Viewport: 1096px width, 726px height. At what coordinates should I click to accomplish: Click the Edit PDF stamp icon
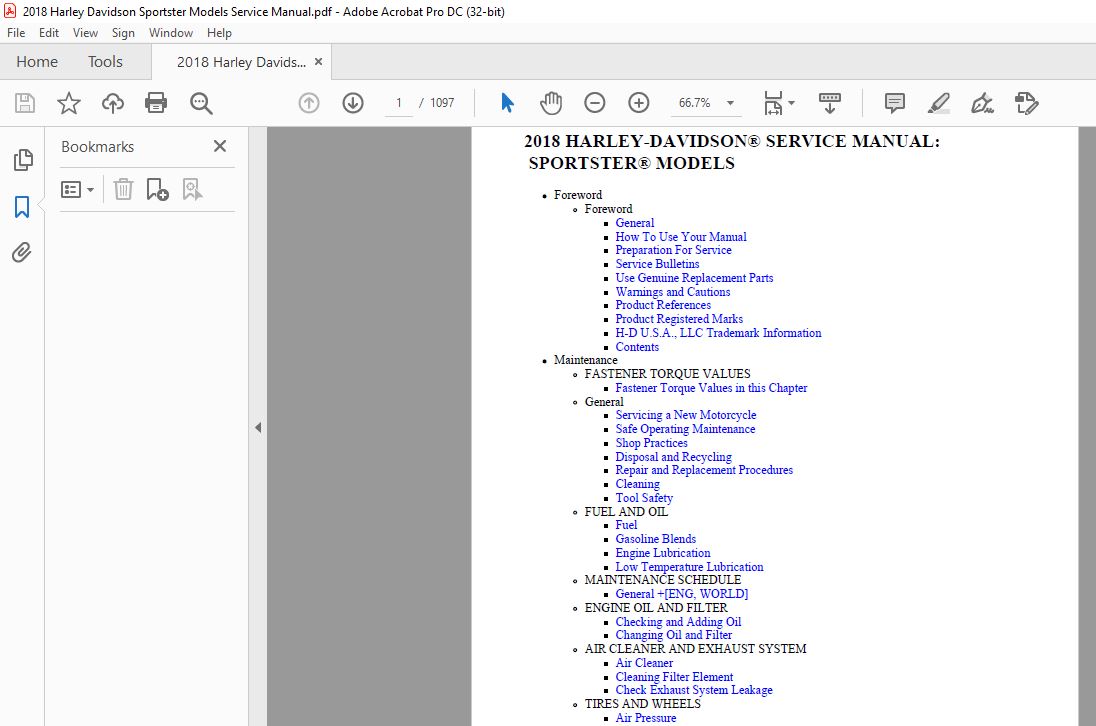(x=1026, y=103)
